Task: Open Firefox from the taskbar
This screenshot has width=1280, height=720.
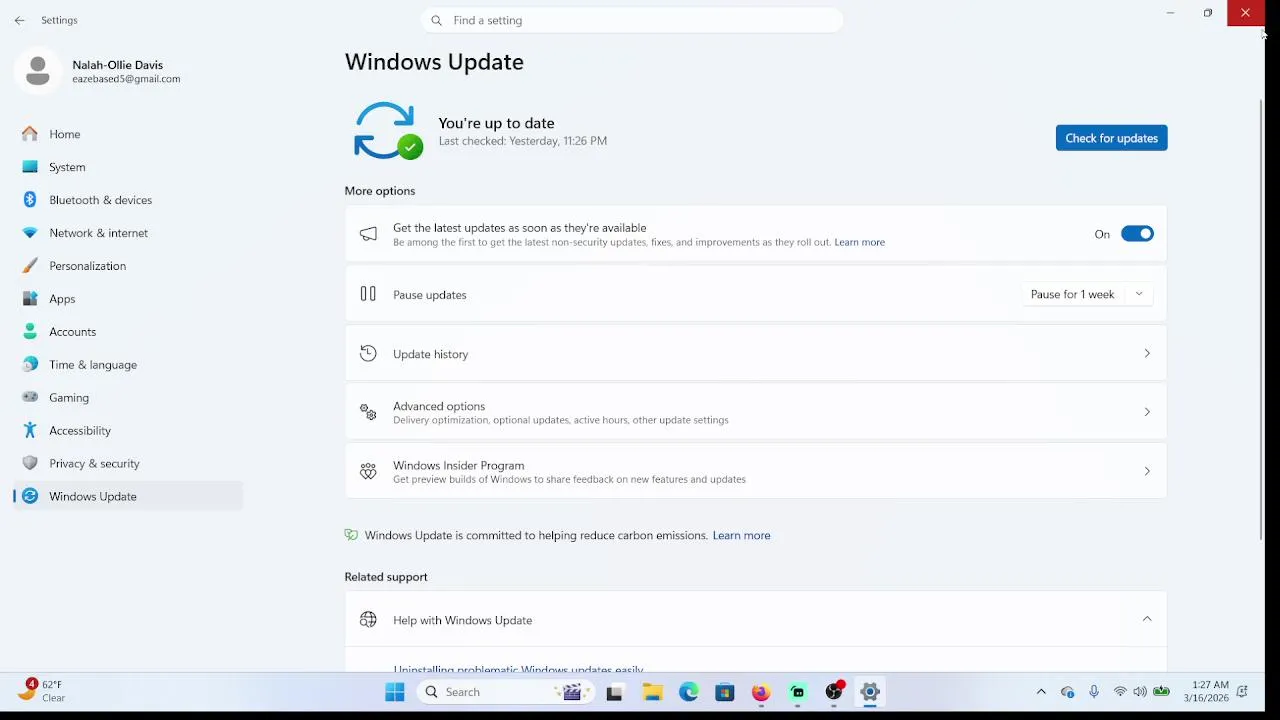Action: [761, 692]
